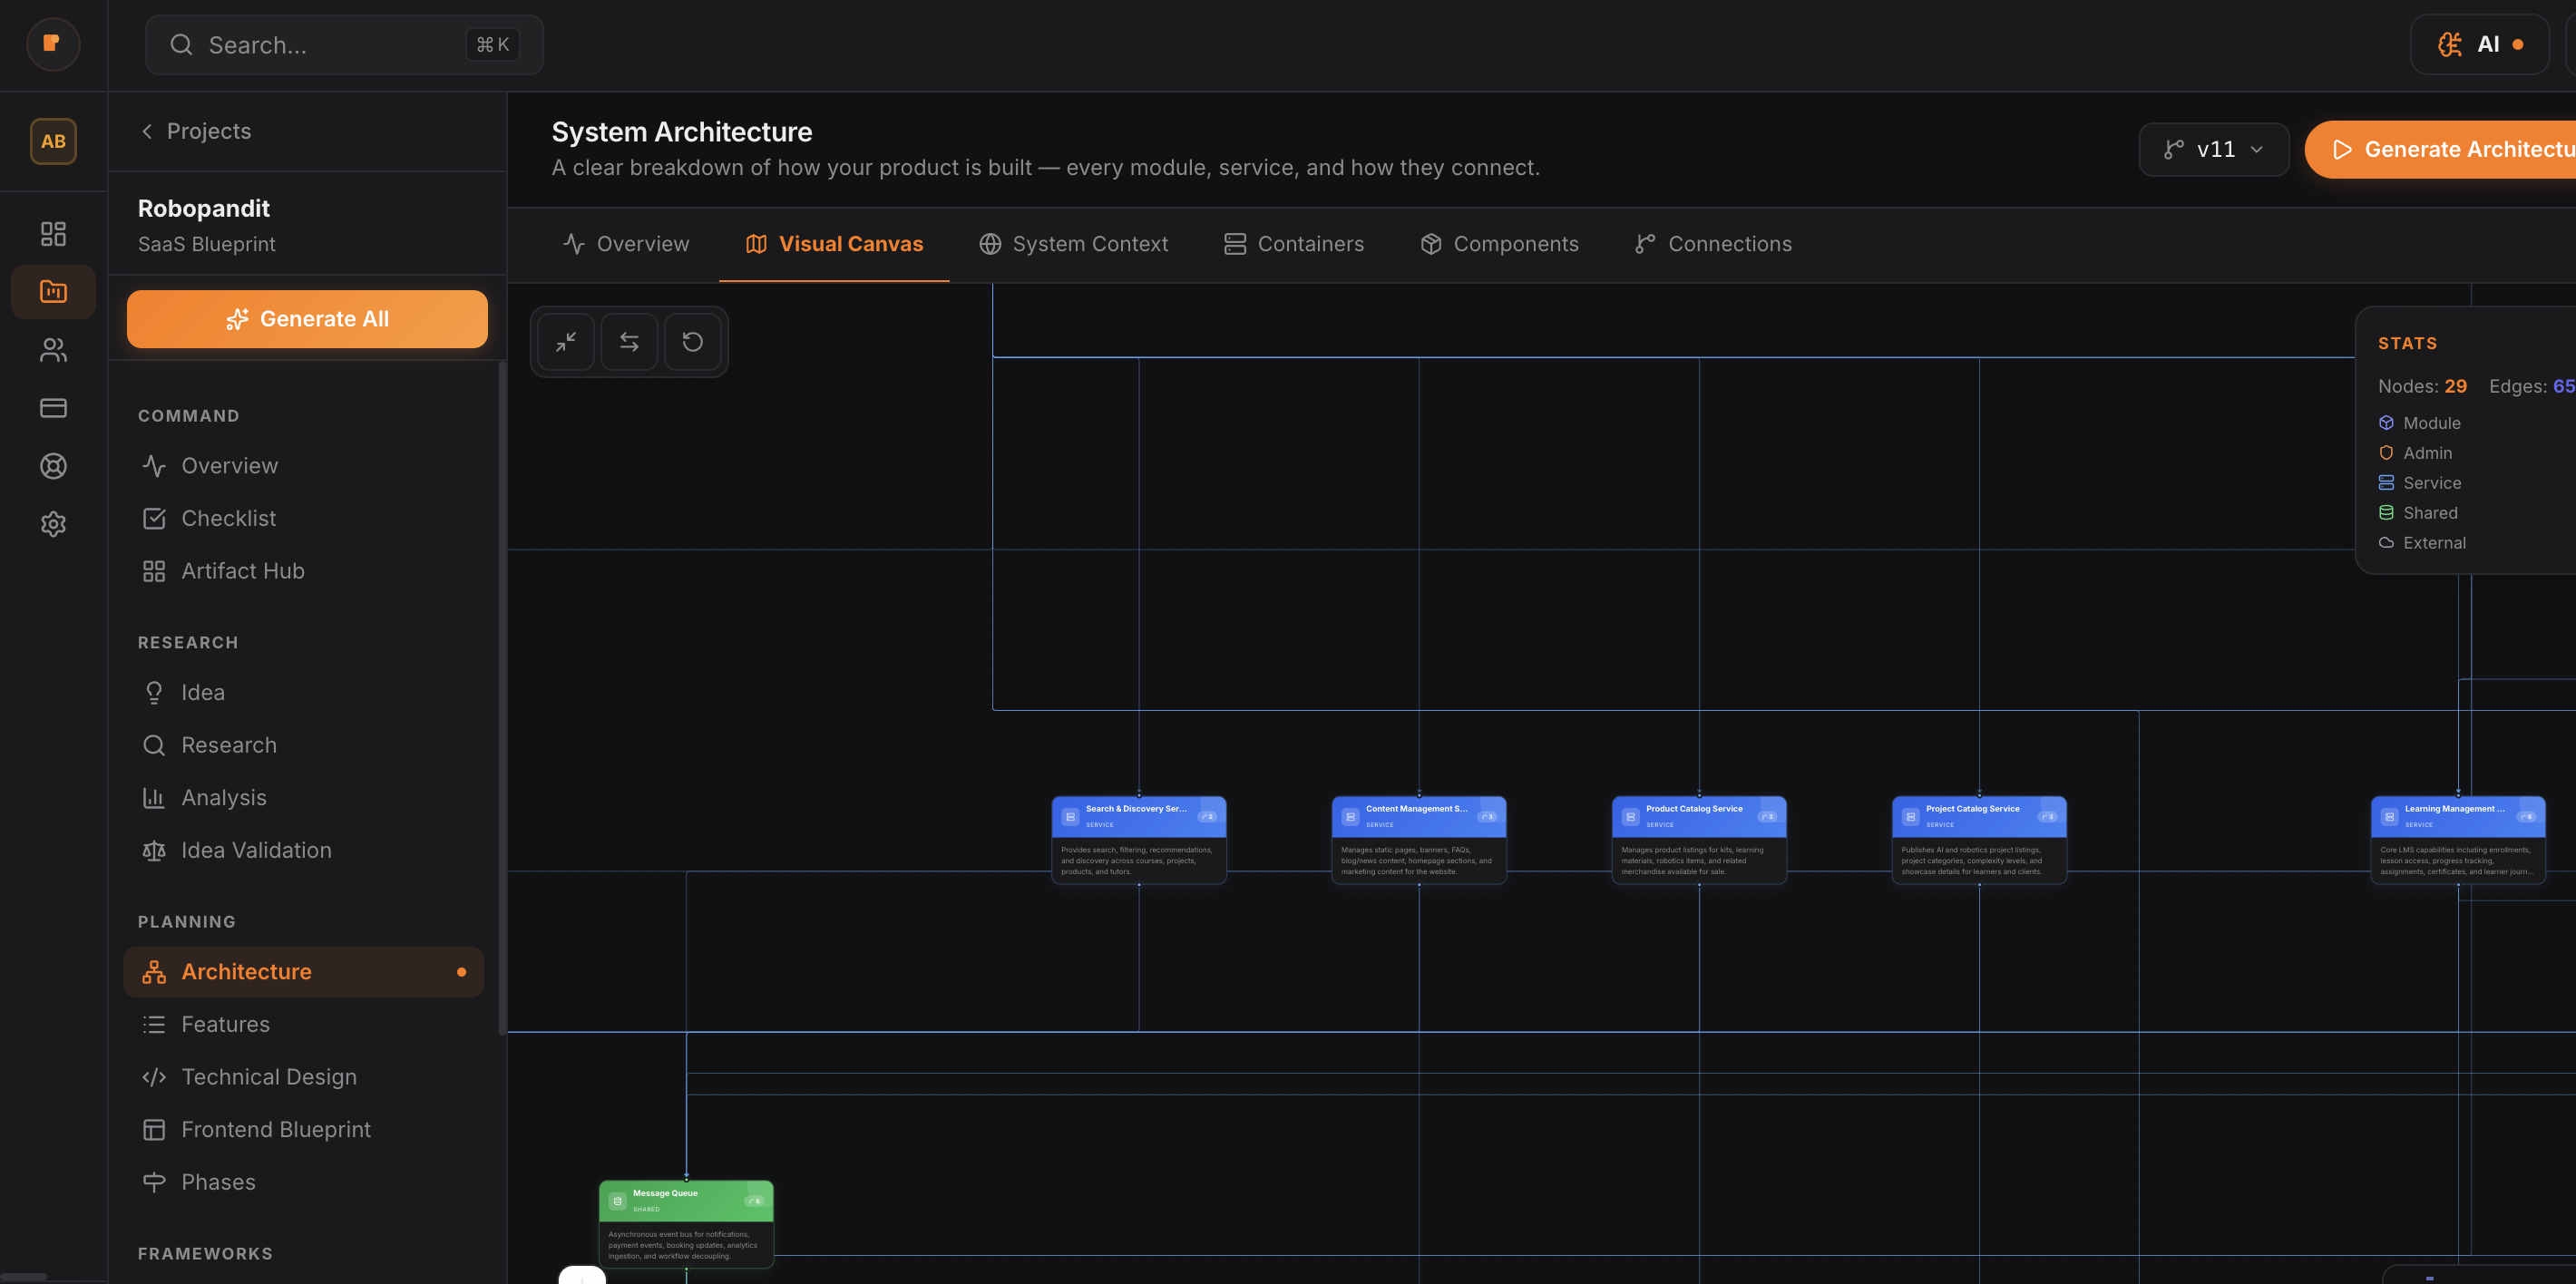
Task: Click the swap-direction arrows icon above the canvas
Action: 629,341
